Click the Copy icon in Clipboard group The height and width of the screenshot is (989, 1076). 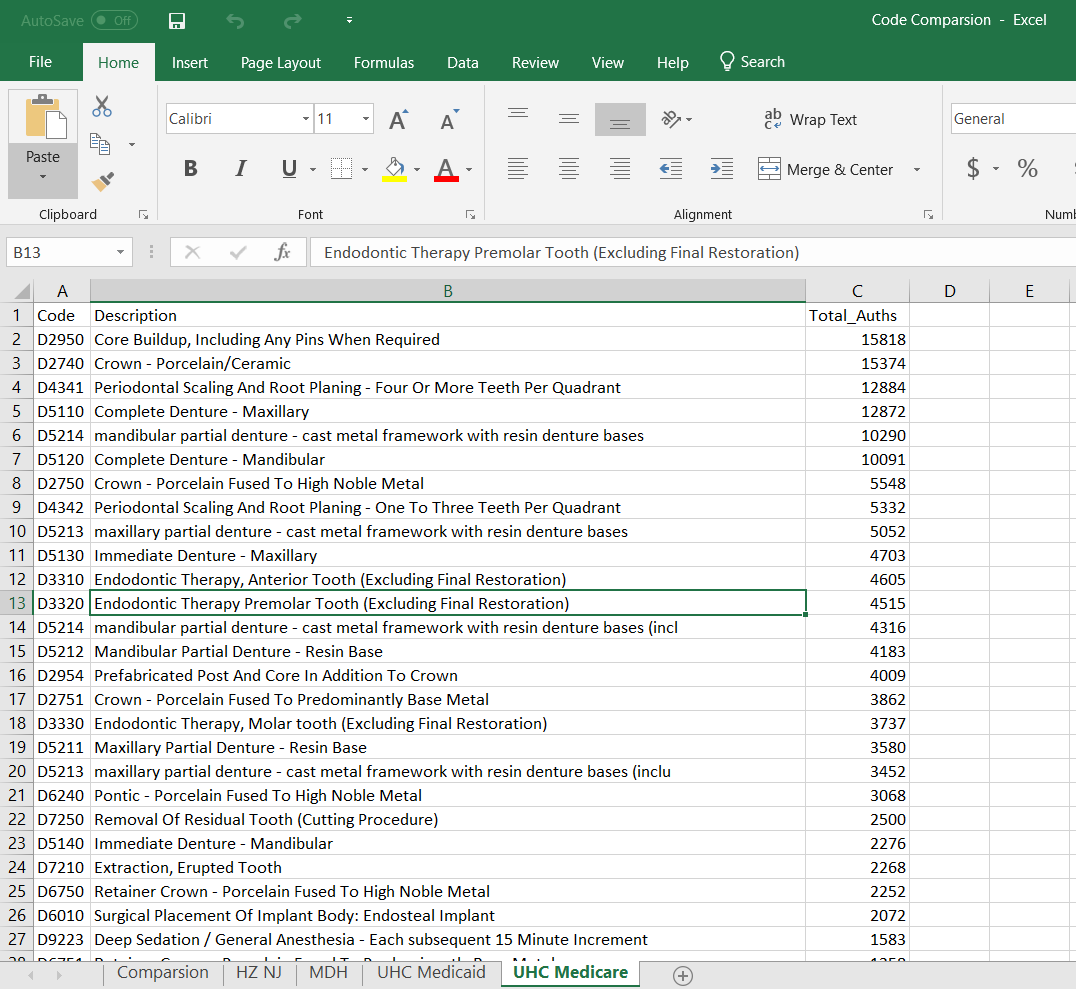pos(101,141)
